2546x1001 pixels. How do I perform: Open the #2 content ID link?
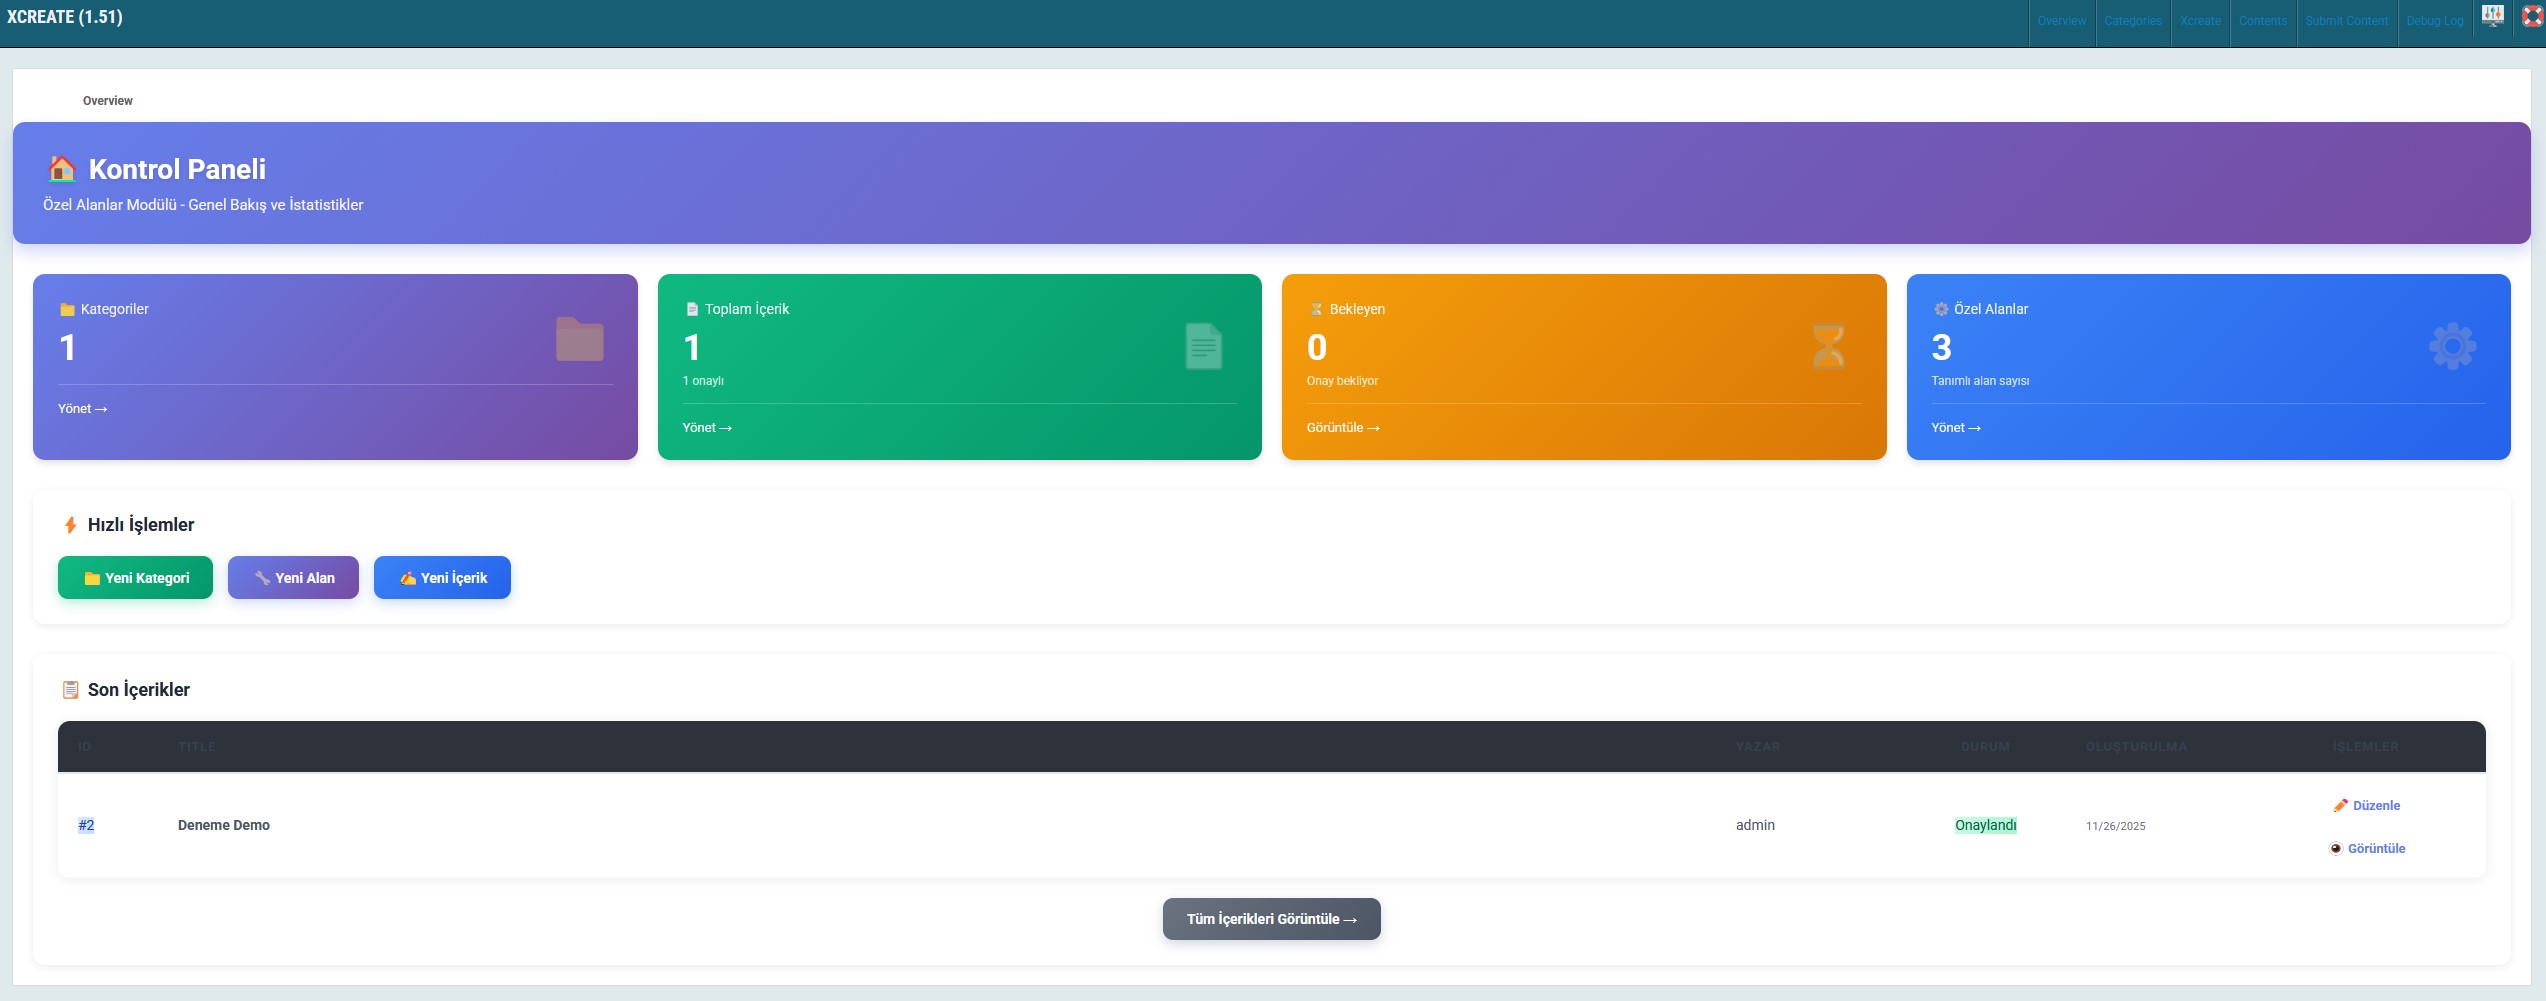click(x=86, y=825)
